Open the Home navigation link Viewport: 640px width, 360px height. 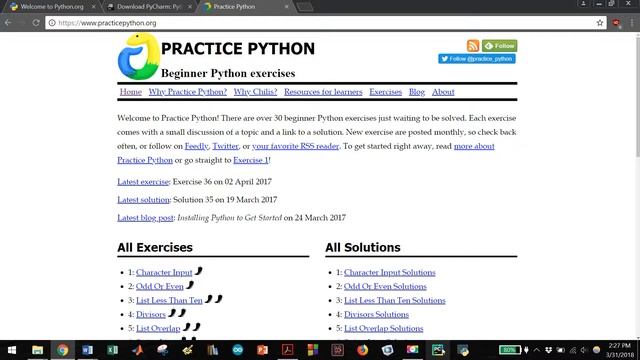tap(131, 92)
